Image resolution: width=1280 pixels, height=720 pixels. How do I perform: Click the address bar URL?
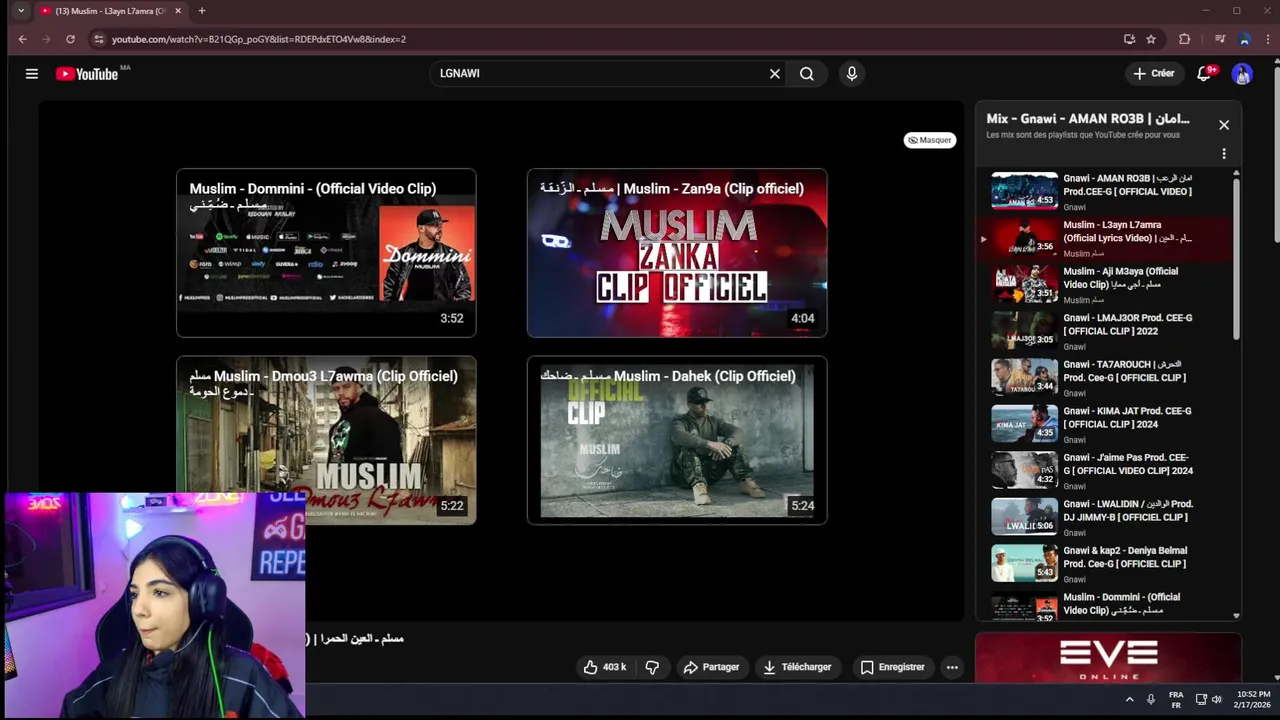(x=258, y=39)
